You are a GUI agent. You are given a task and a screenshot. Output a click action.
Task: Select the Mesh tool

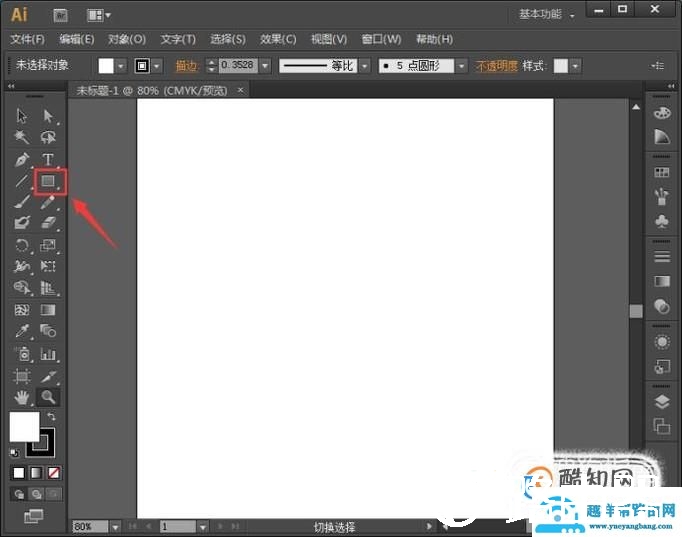pos(22,310)
